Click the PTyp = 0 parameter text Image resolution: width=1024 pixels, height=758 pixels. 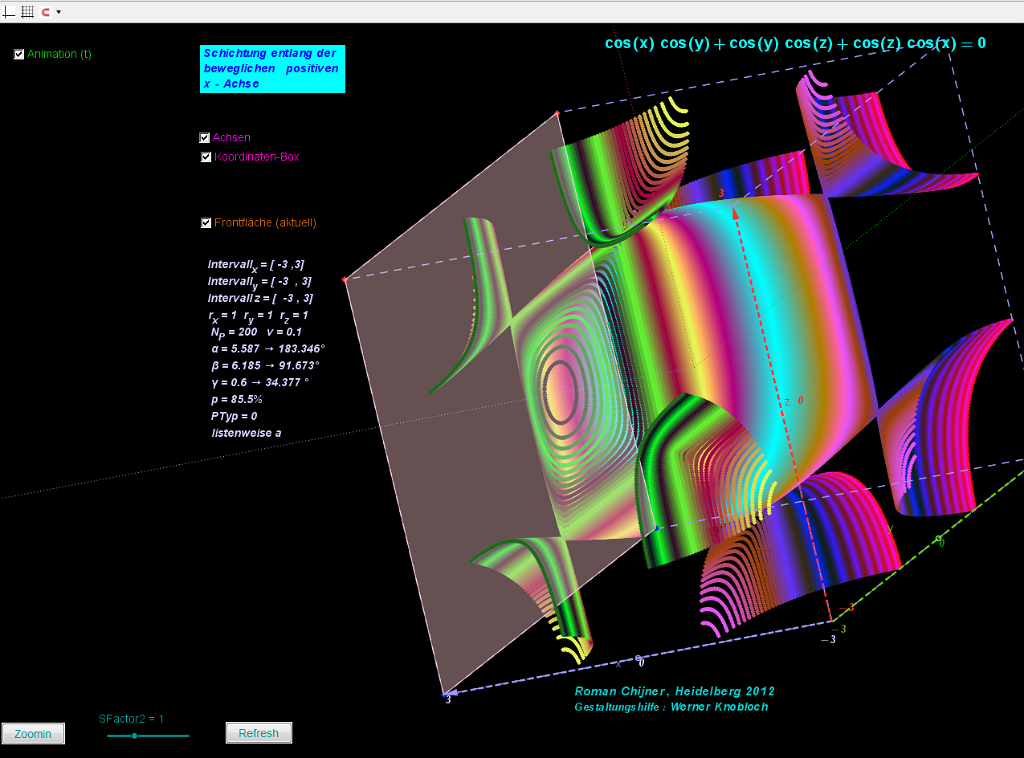[x=234, y=416]
